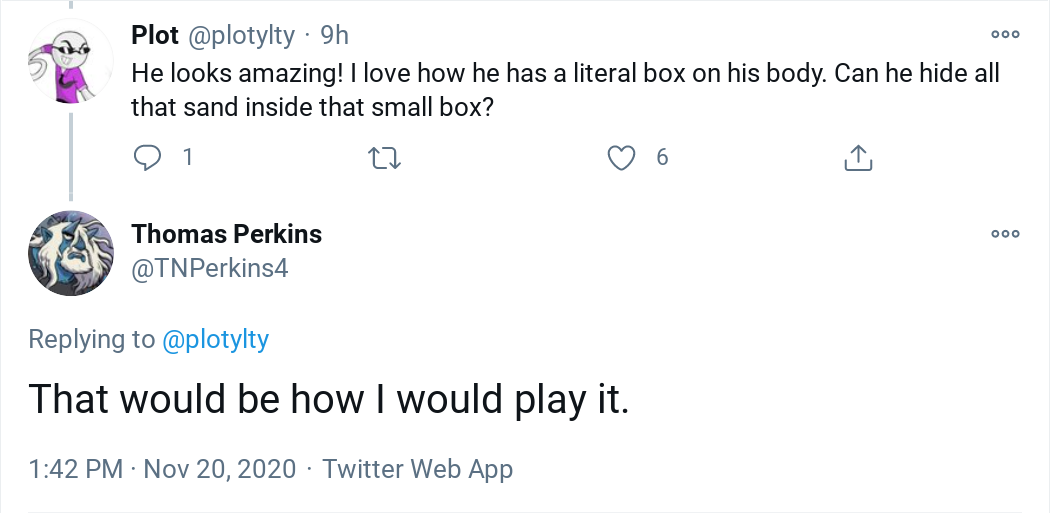The height and width of the screenshot is (513, 1050).
Task: Click @plotylty in the Replying to line
Action: click(215, 339)
